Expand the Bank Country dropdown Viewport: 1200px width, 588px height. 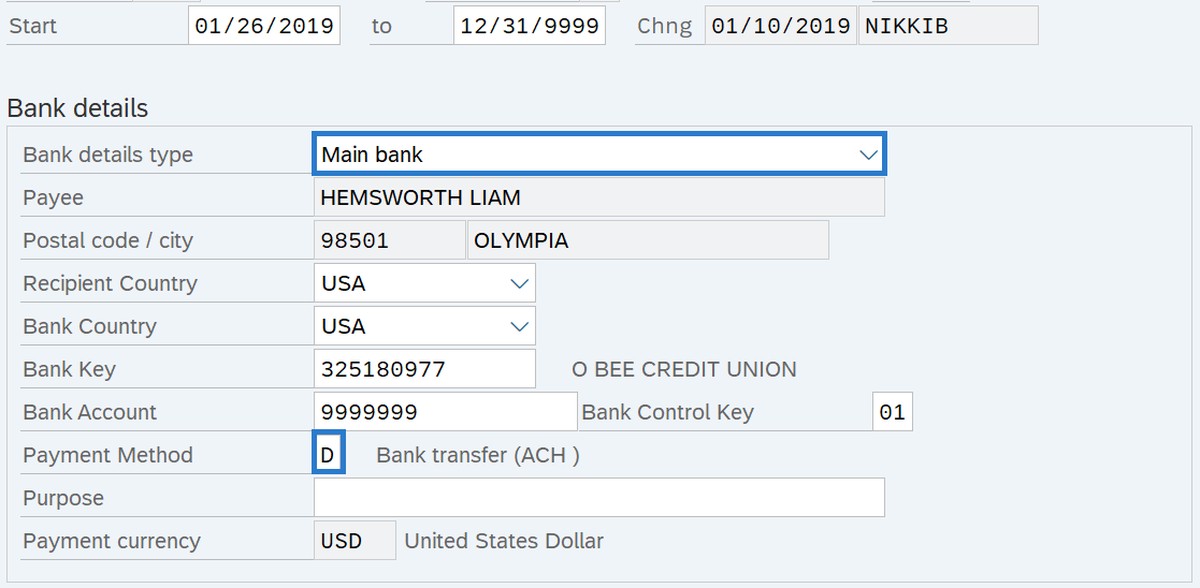click(519, 327)
